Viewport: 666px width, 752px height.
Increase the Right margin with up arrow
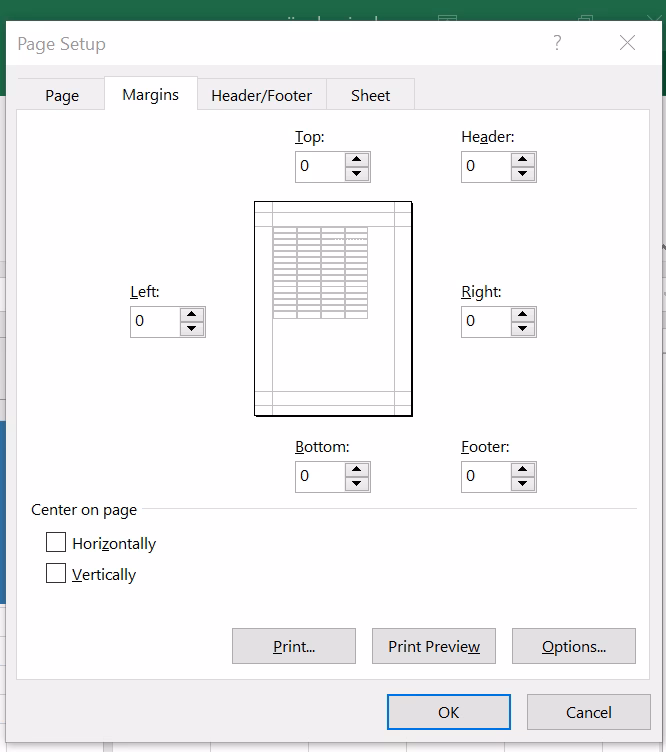(x=523, y=315)
